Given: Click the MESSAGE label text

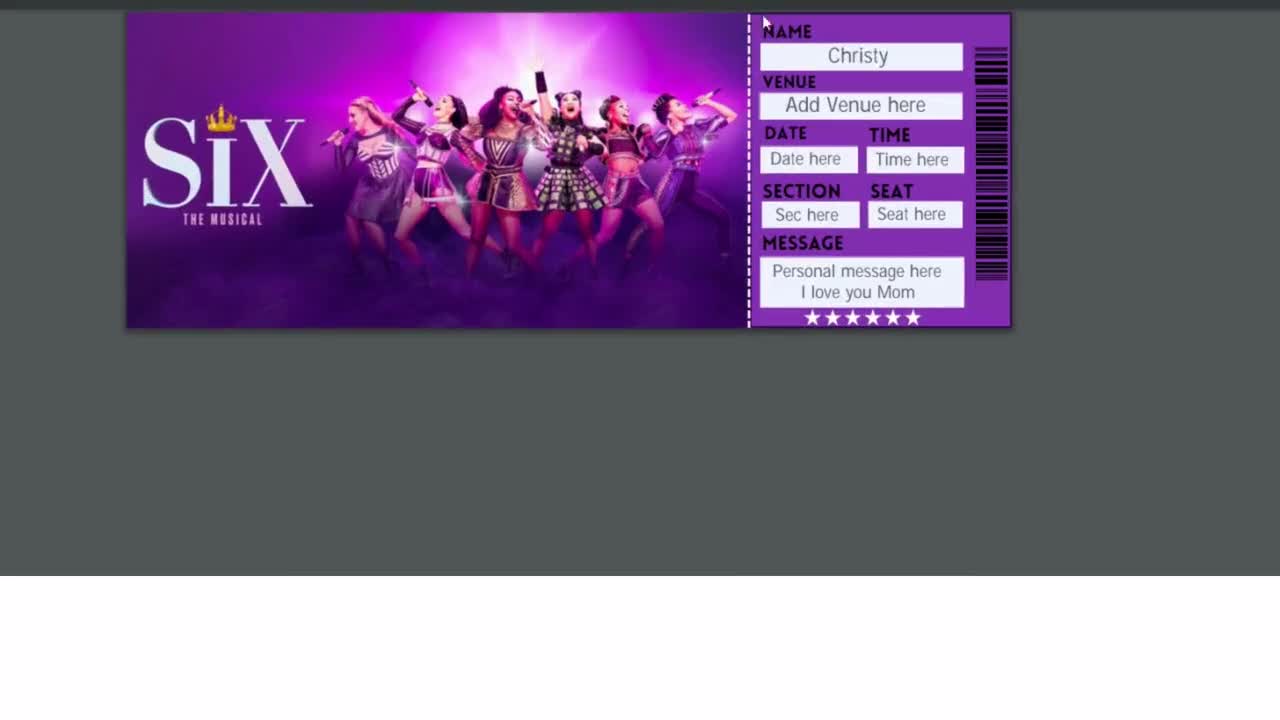Looking at the screenshot, I should (x=802, y=243).
